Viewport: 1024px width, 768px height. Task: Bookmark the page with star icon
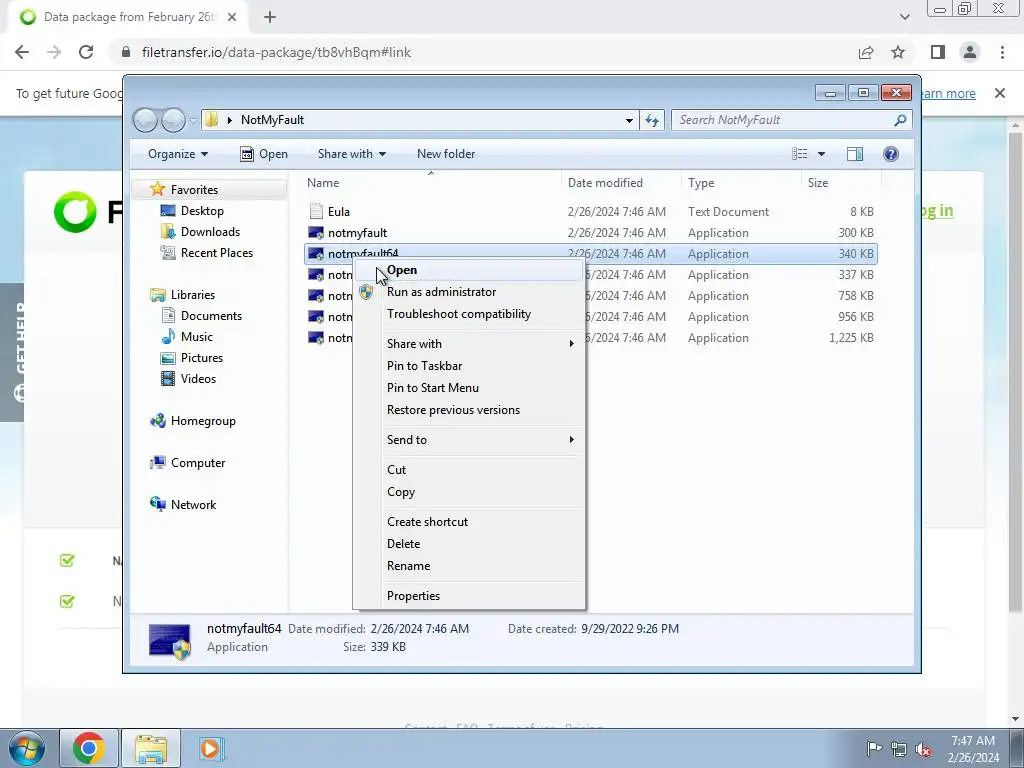[898, 52]
